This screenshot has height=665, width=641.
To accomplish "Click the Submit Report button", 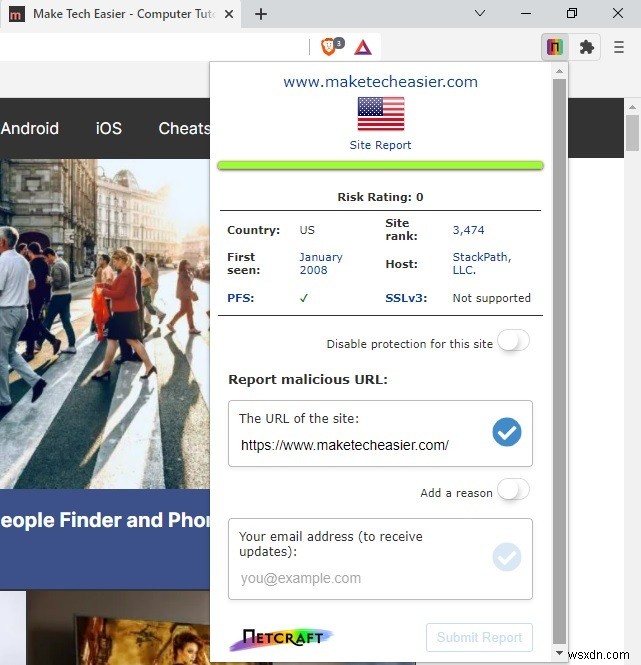I will click(479, 637).
